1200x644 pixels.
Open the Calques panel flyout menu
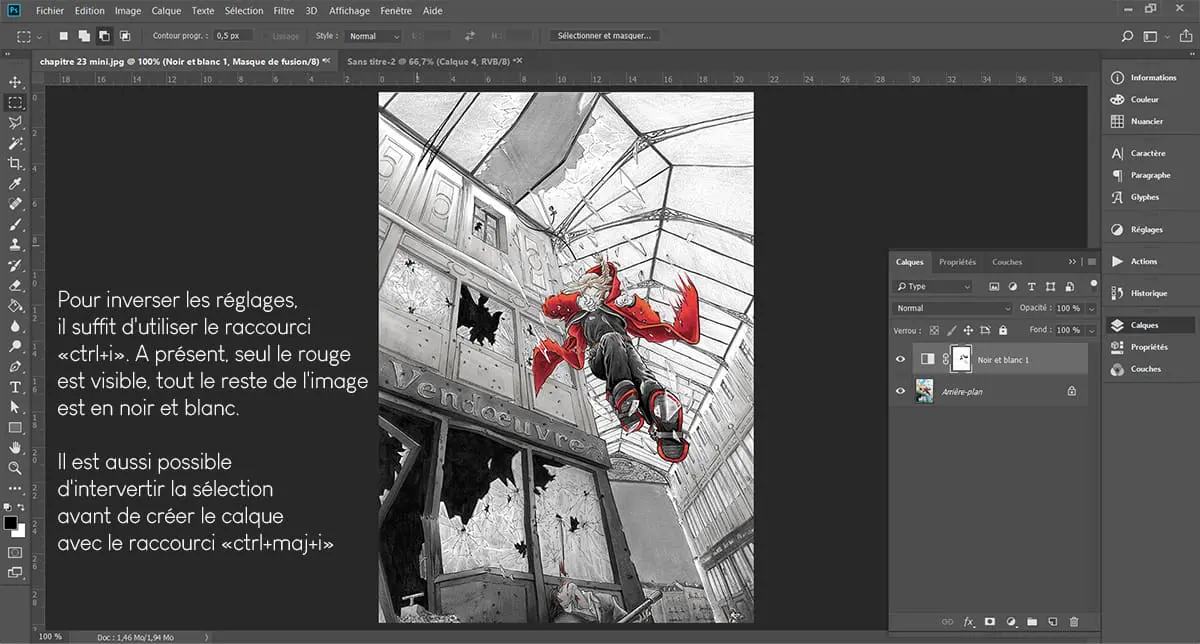[x=1090, y=262]
